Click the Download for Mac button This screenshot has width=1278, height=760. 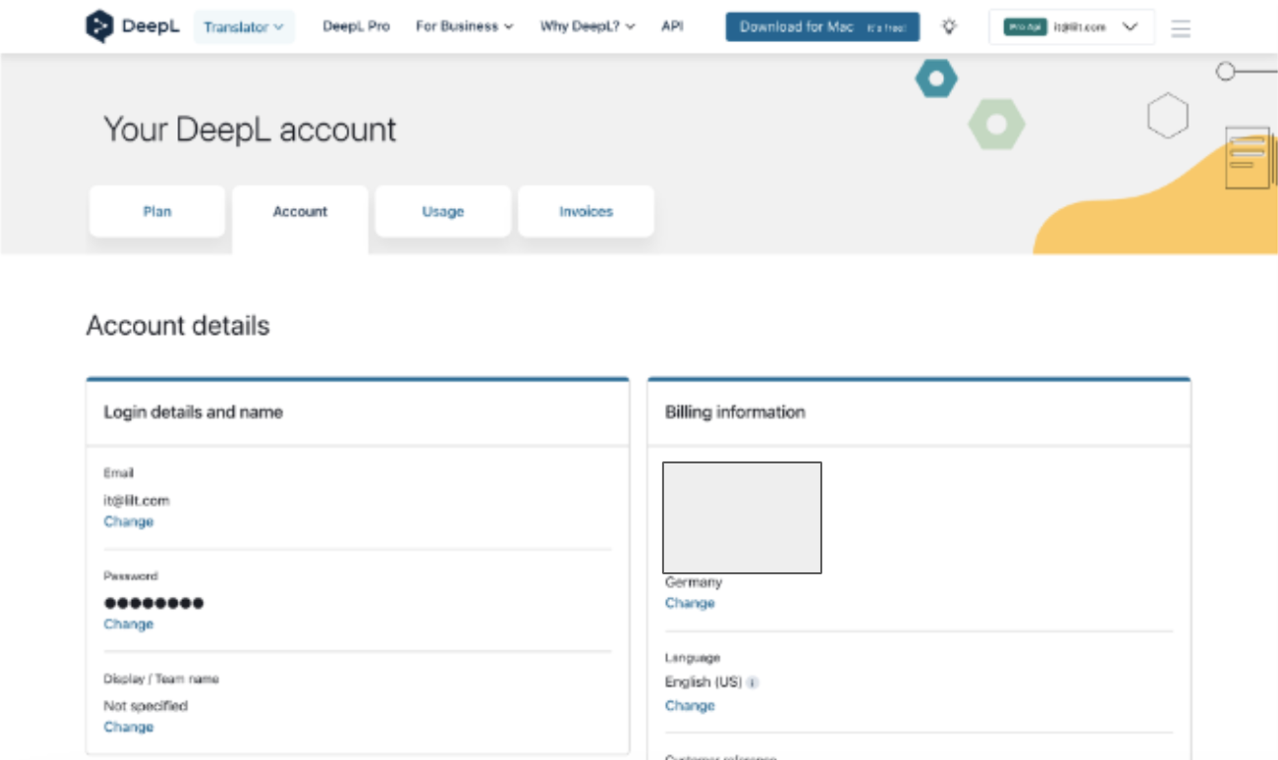click(822, 27)
